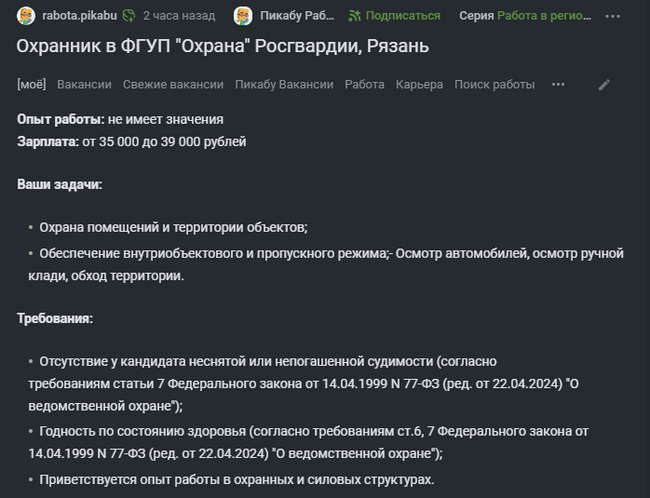Click the subscribe feed icon
This screenshot has height=498, width=650.
354,16
